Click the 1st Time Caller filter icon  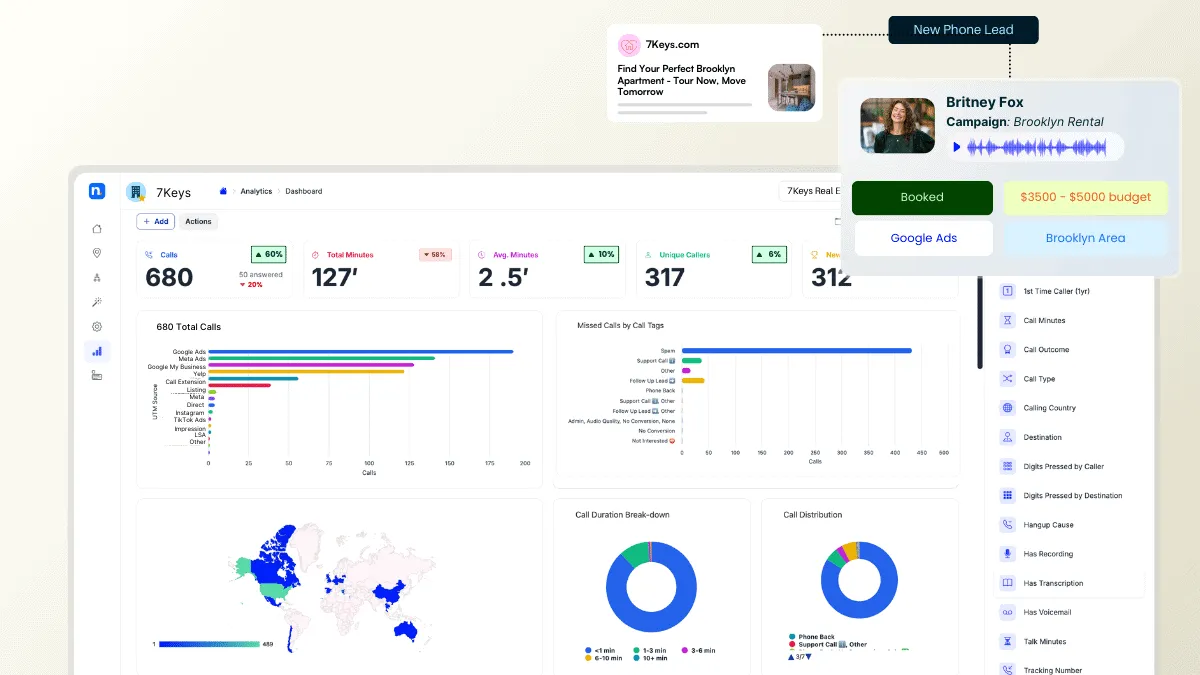1007,291
